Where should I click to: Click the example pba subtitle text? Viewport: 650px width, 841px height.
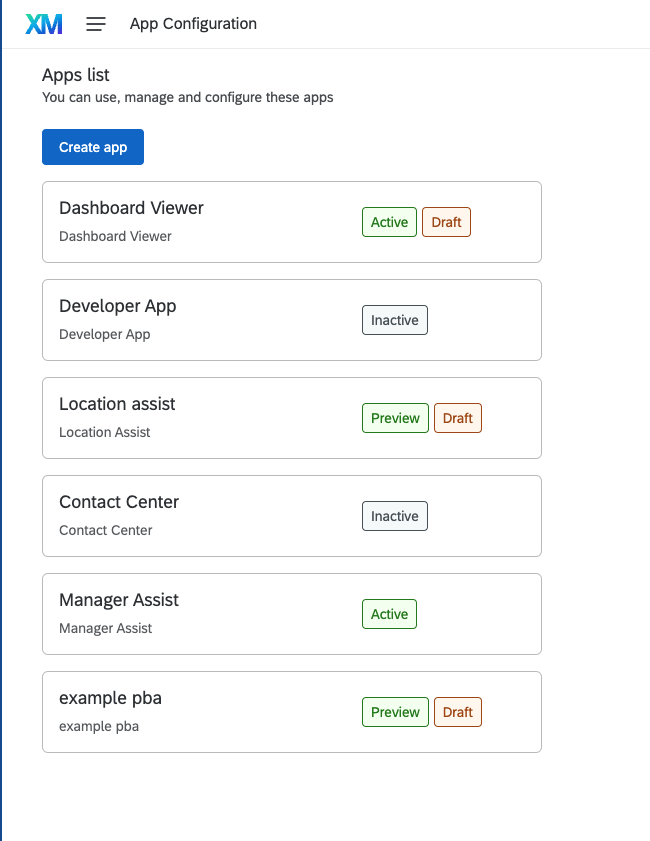[x=99, y=727]
